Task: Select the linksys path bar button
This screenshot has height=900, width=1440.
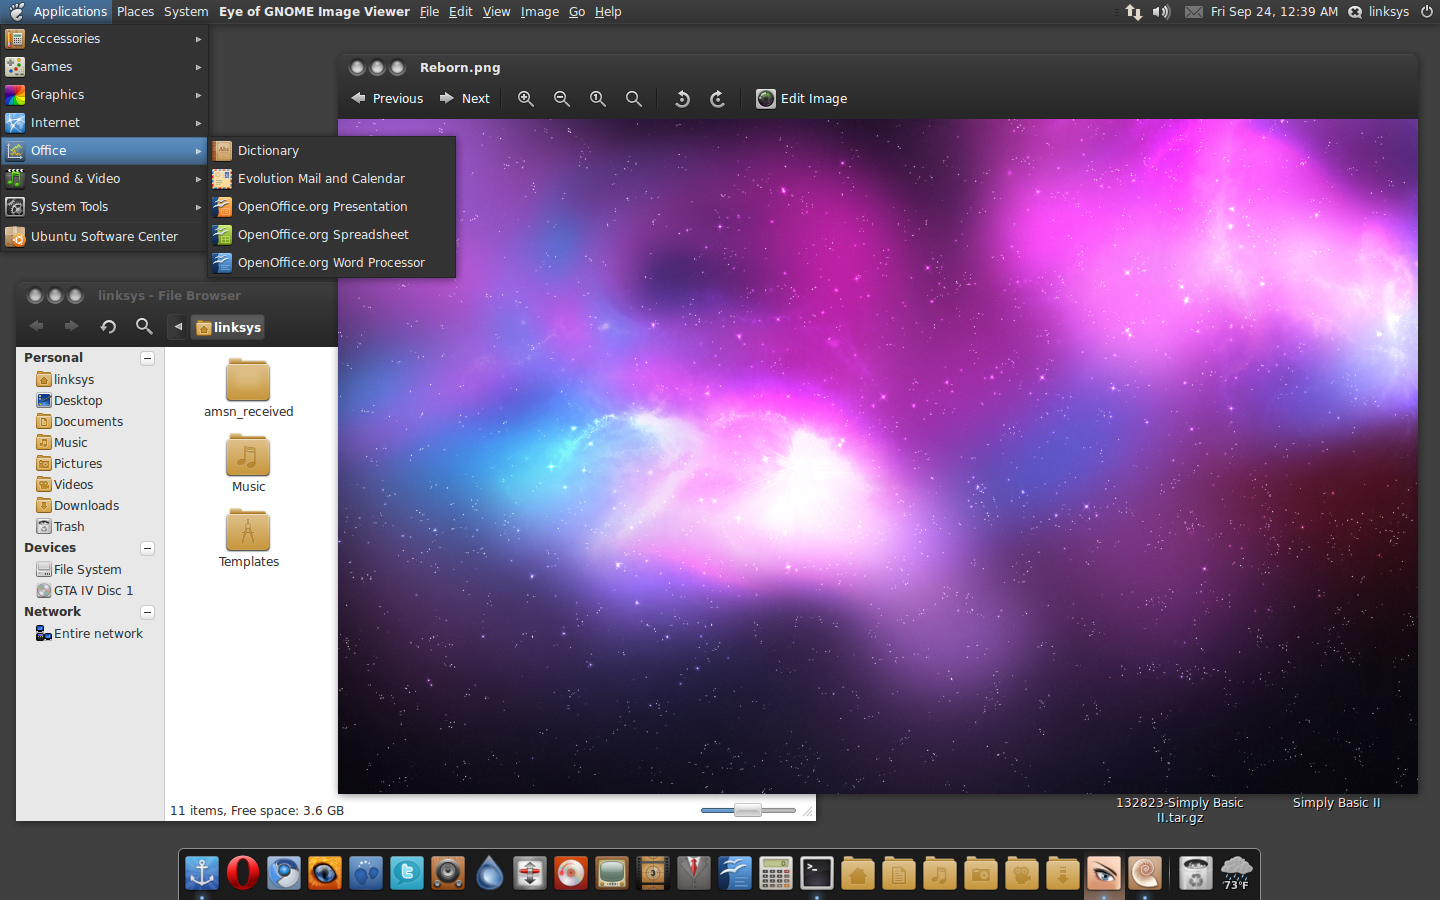Action: click(228, 327)
